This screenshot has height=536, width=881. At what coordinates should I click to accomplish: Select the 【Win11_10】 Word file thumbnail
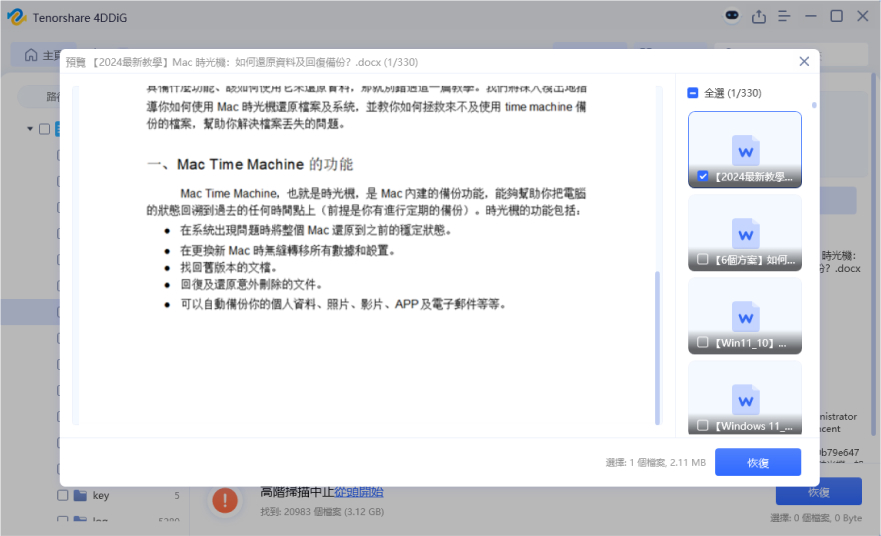[745, 316]
